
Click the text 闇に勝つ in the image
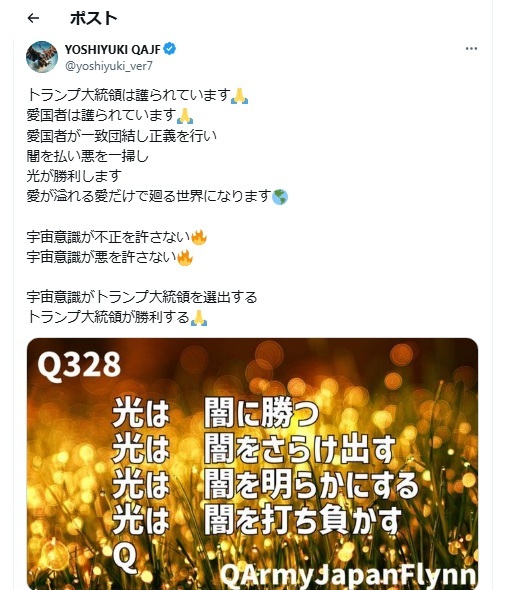262,413
